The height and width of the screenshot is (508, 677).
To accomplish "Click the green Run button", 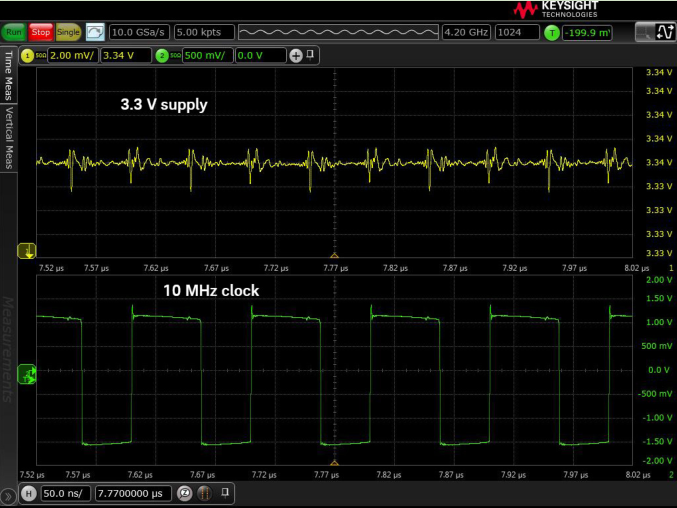I will pos(14,32).
